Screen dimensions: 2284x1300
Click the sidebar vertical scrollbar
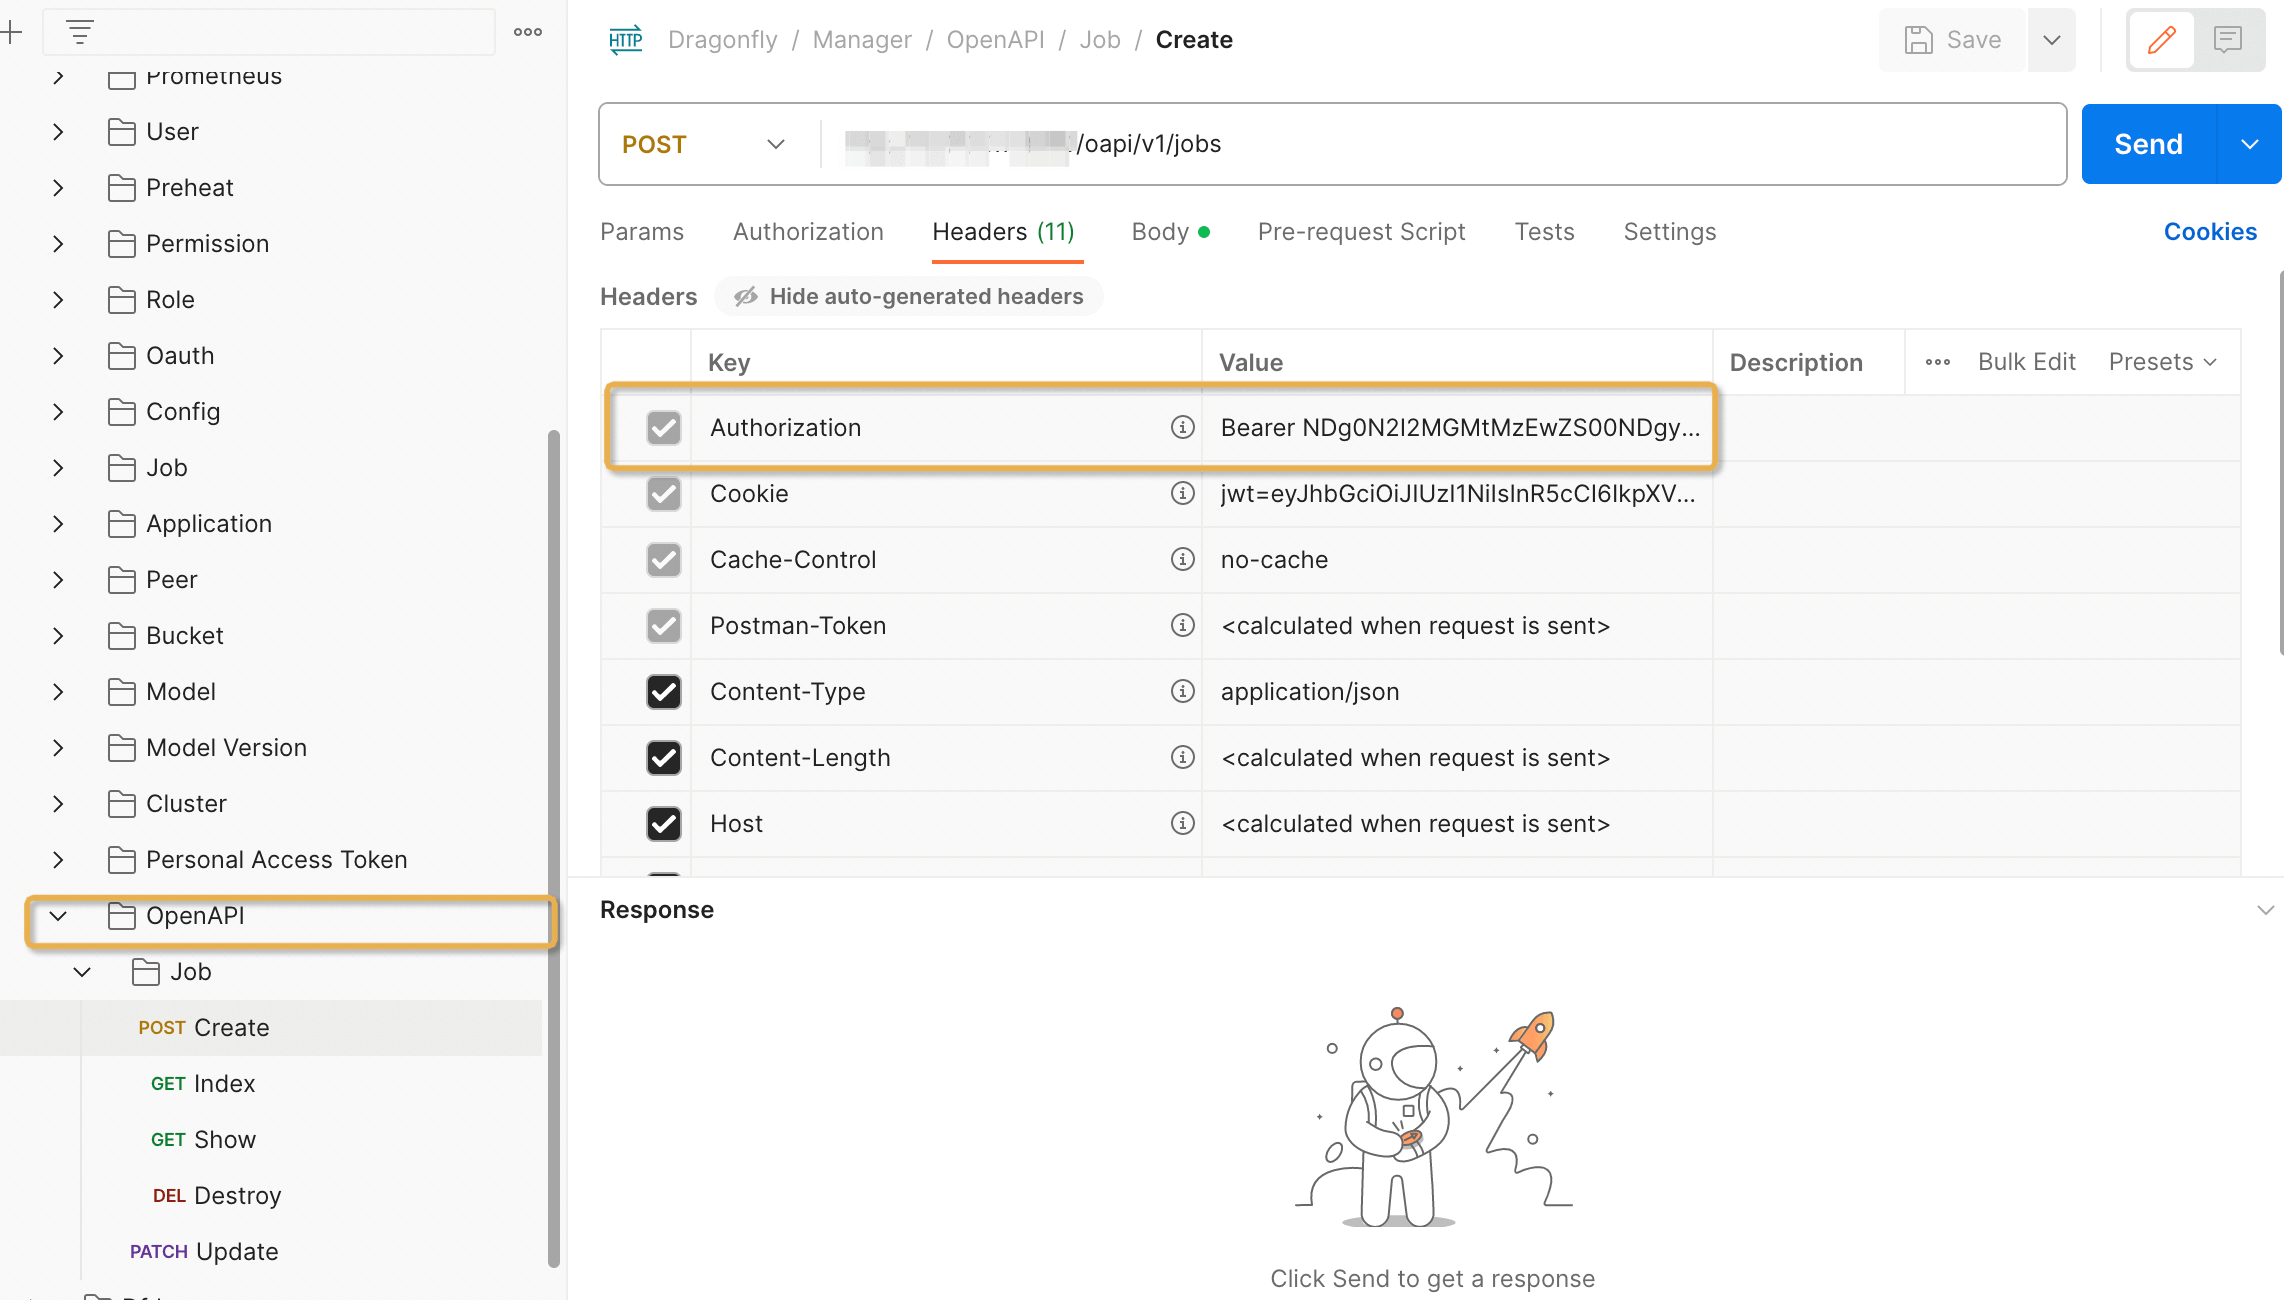click(x=553, y=848)
